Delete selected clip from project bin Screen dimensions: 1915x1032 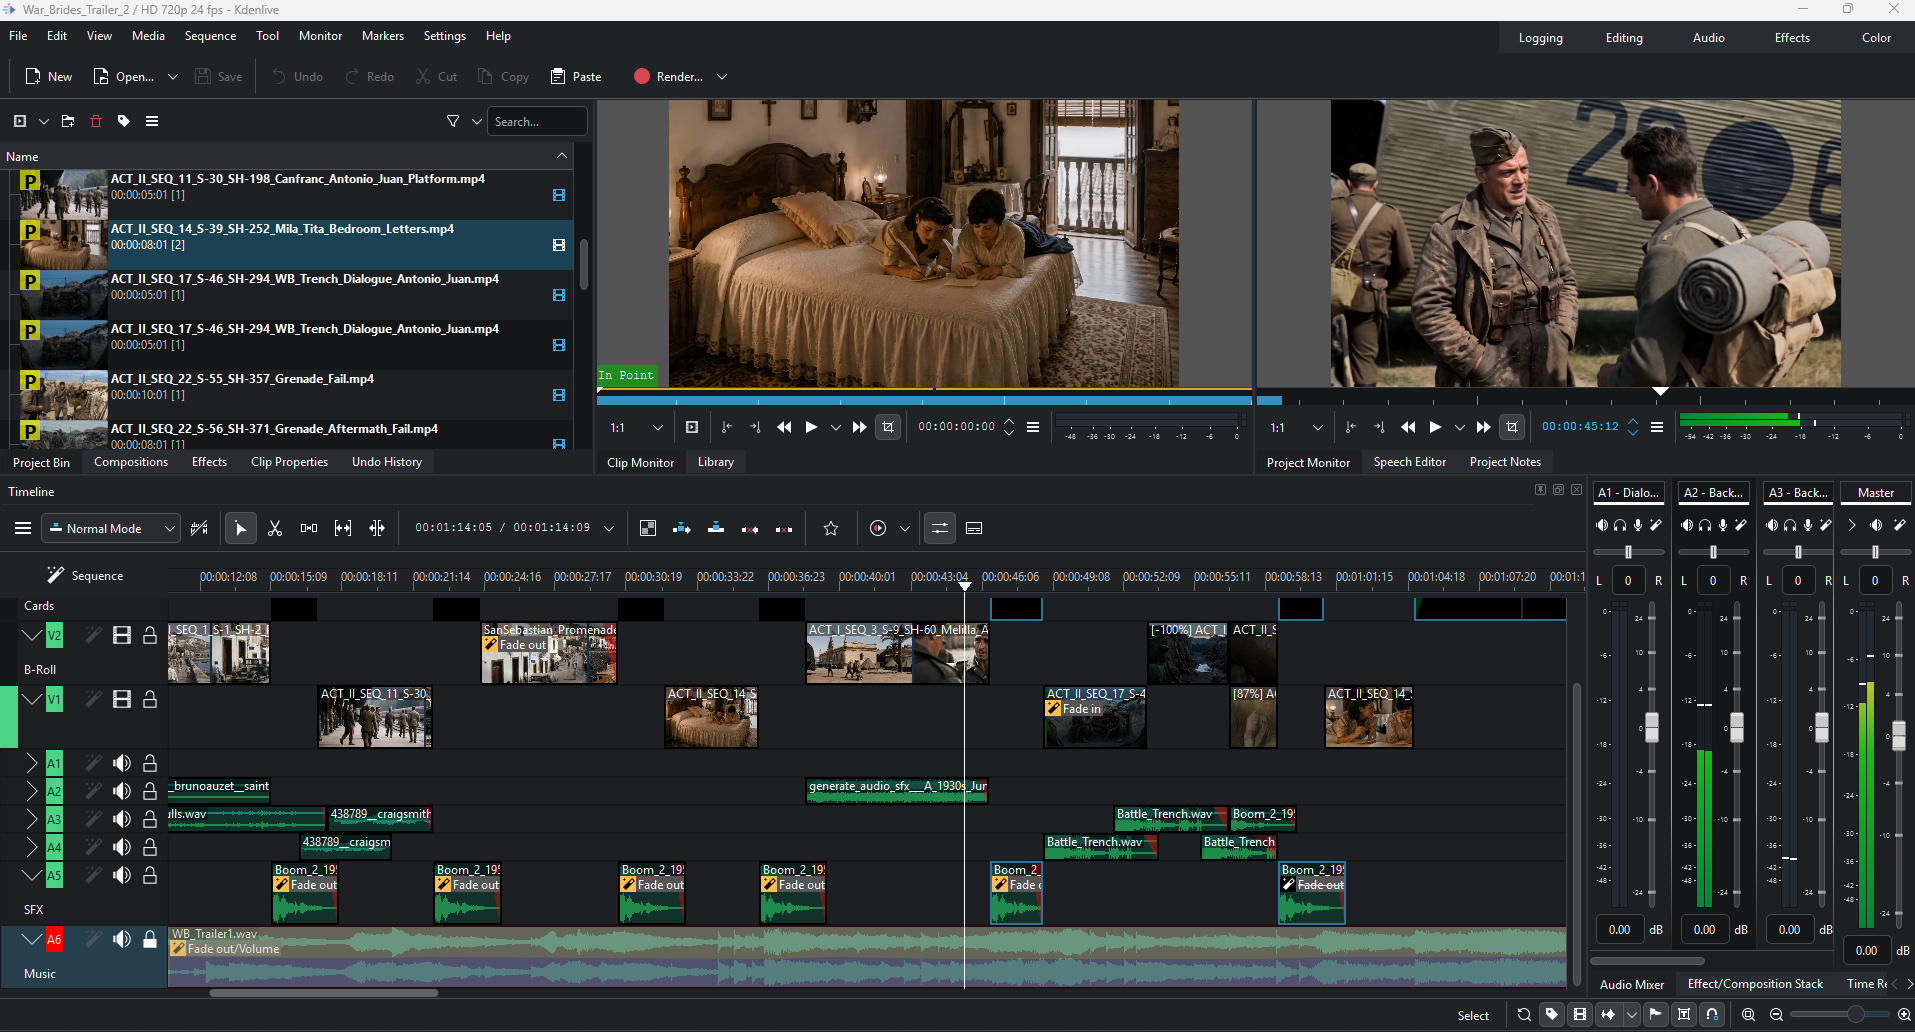[96, 121]
